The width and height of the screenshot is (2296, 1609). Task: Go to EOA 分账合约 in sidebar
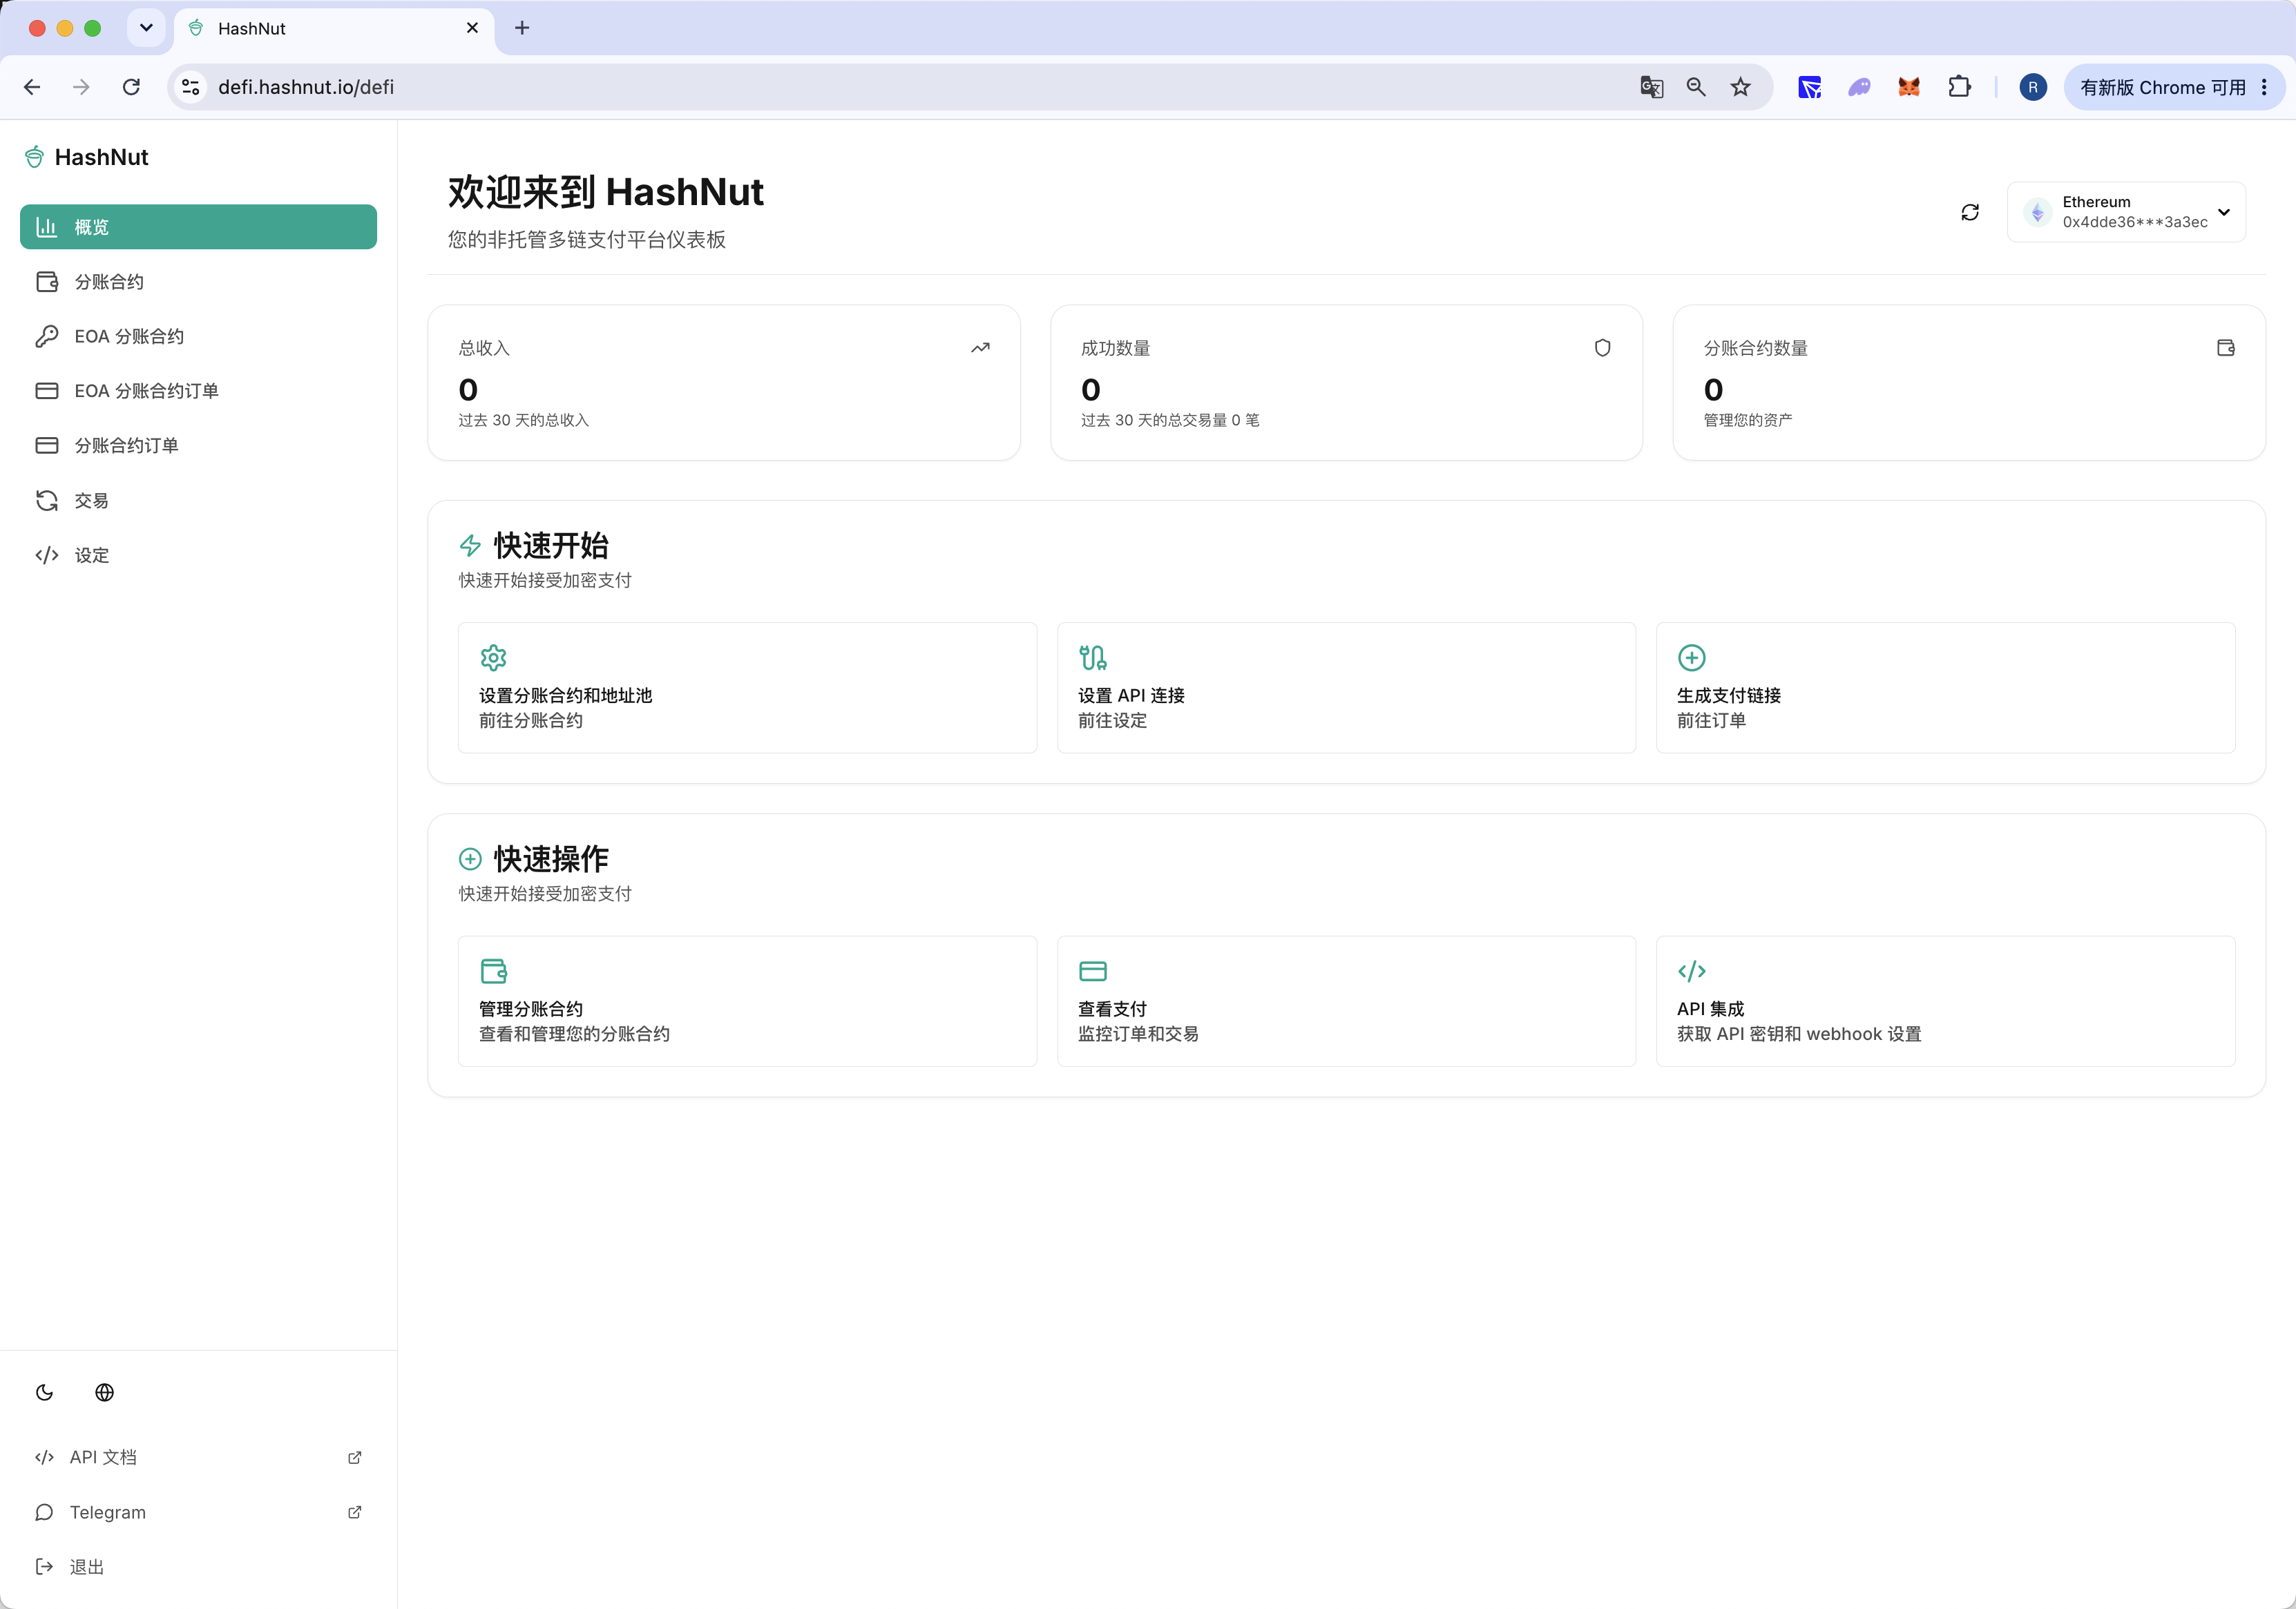pos(198,336)
